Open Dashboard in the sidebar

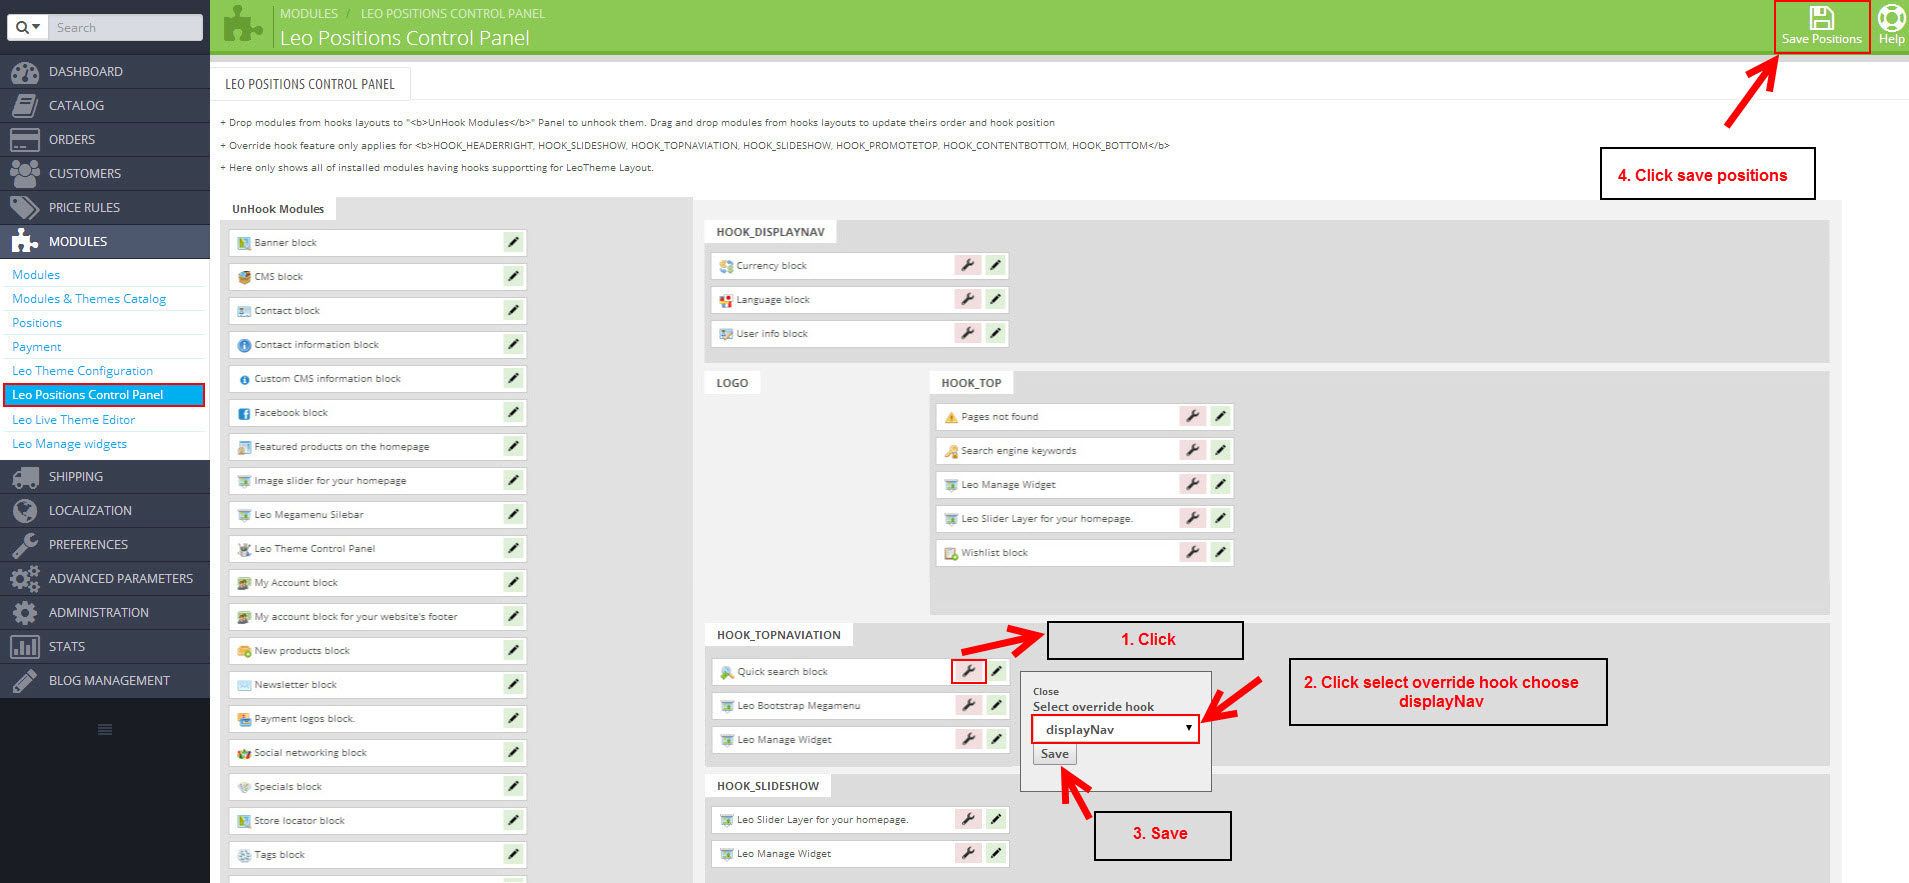pyautogui.click(x=105, y=71)
